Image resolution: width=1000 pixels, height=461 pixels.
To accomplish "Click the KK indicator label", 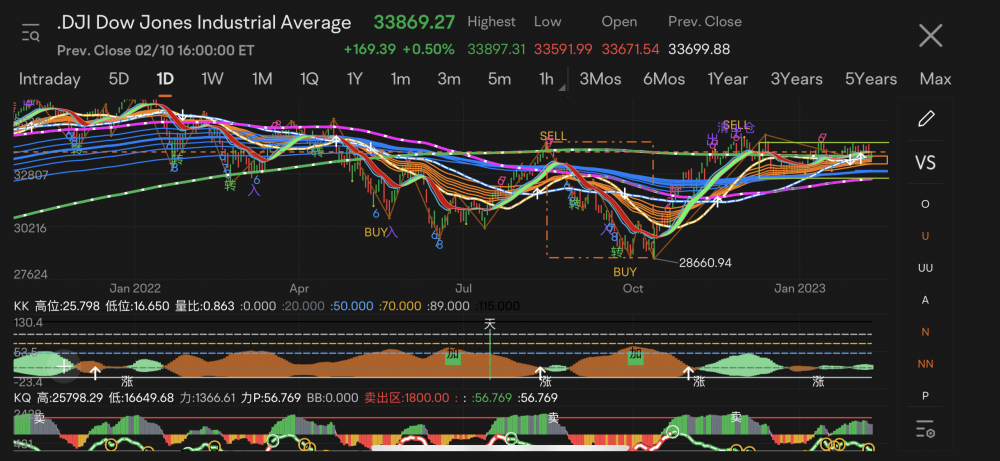I will click(21, 306).
